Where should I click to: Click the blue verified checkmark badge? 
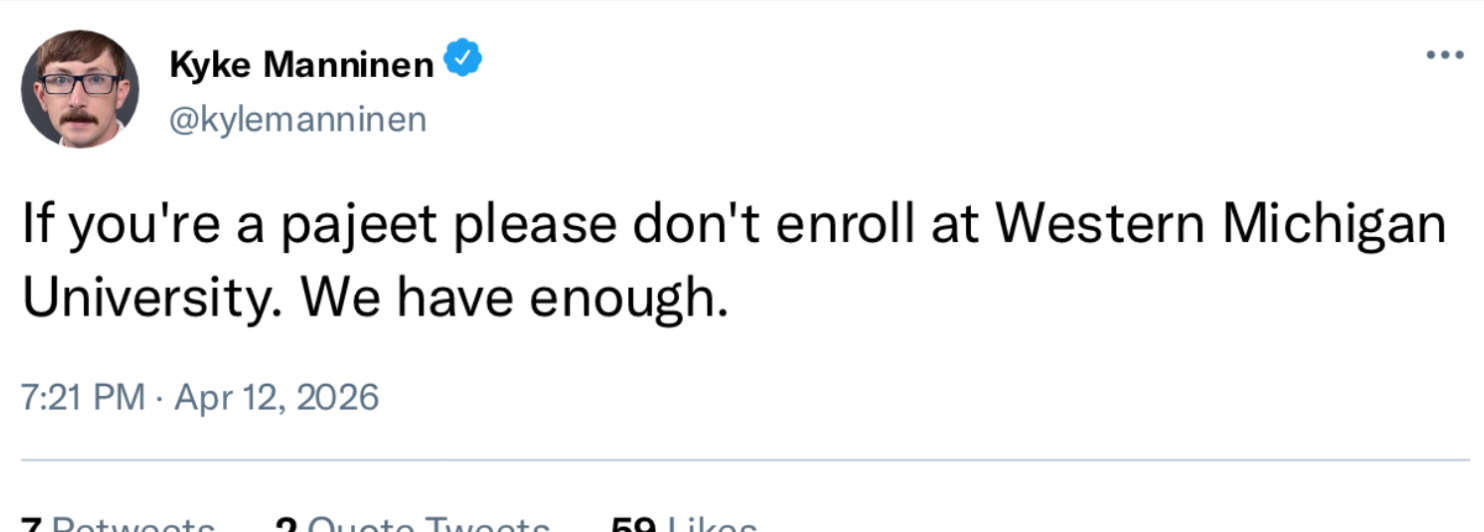pos(463,62)
